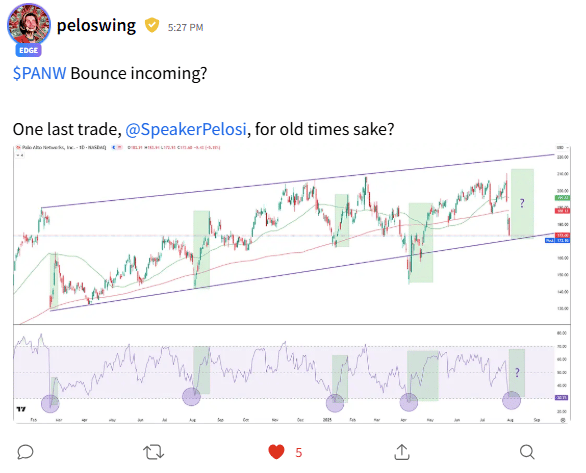Open the reply comment bubble icon
This screenshot has height=473, width=586.
point(25,452)
